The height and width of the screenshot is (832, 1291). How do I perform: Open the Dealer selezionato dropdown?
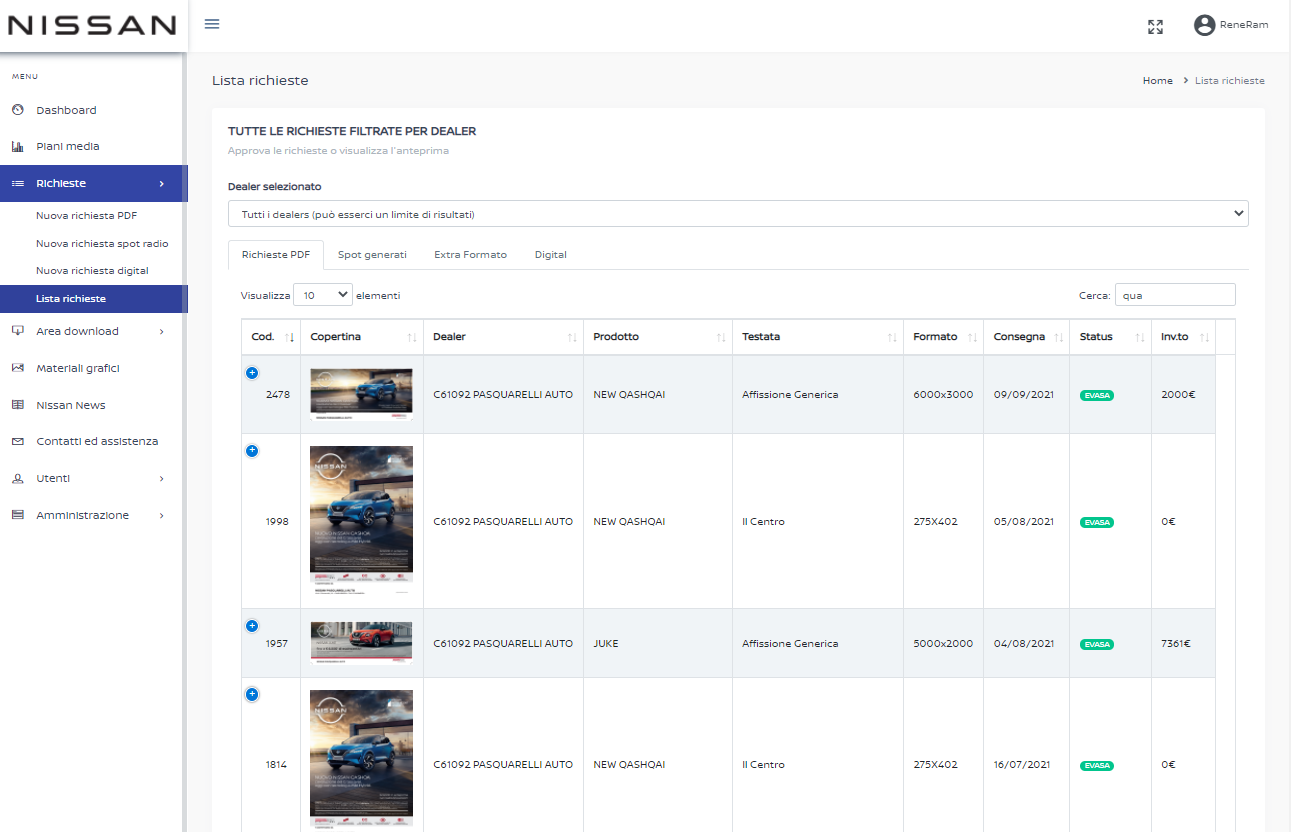738,214
